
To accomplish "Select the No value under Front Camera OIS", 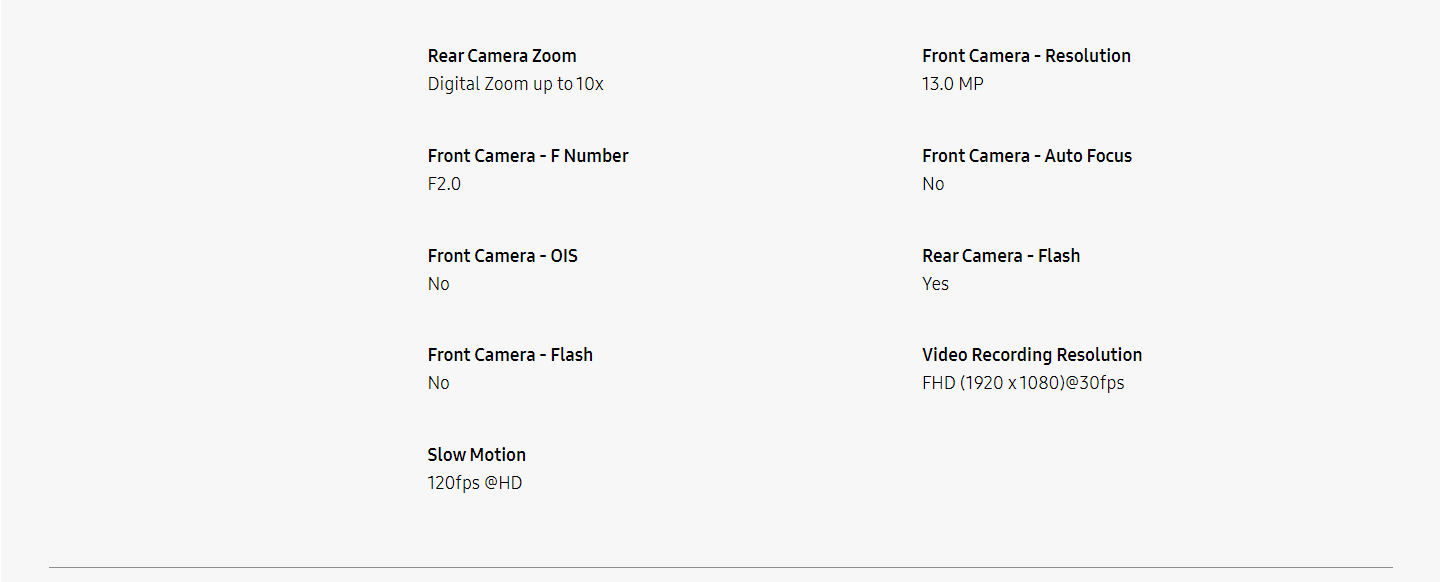I will click(x=439, y=284).
